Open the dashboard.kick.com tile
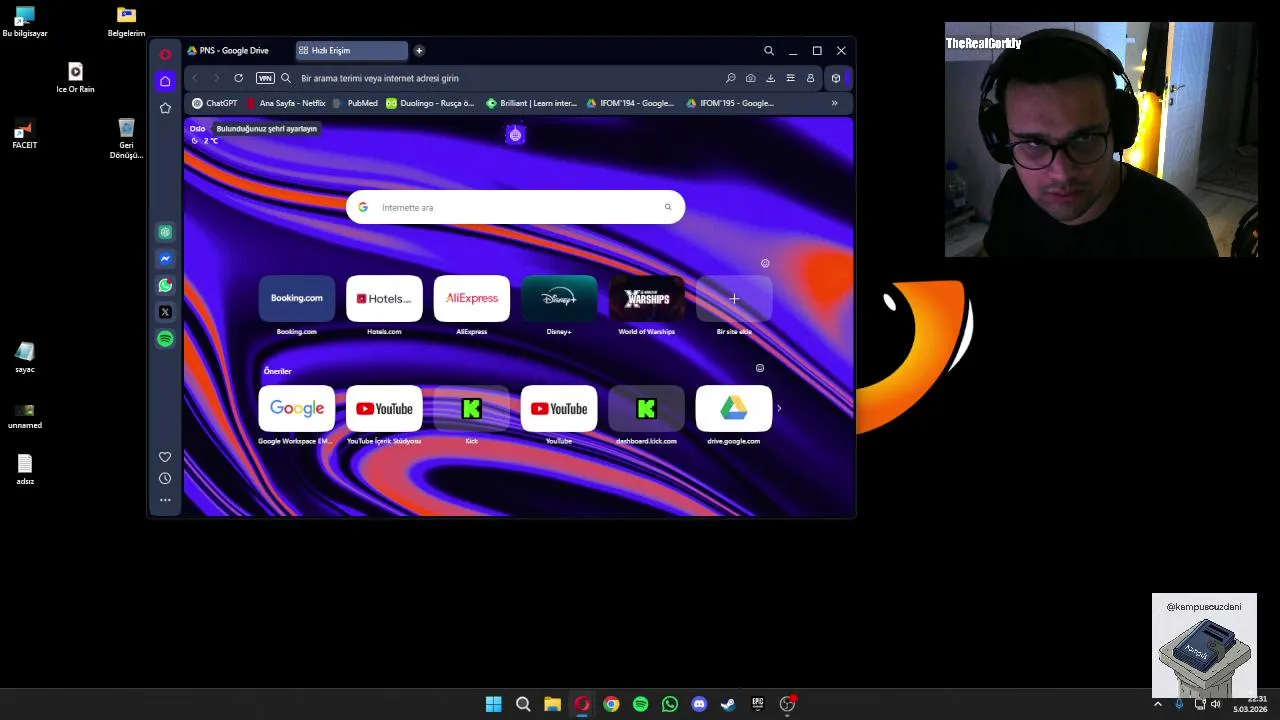The height and width of the screenshot is (720, 1280). pos(646,409)
